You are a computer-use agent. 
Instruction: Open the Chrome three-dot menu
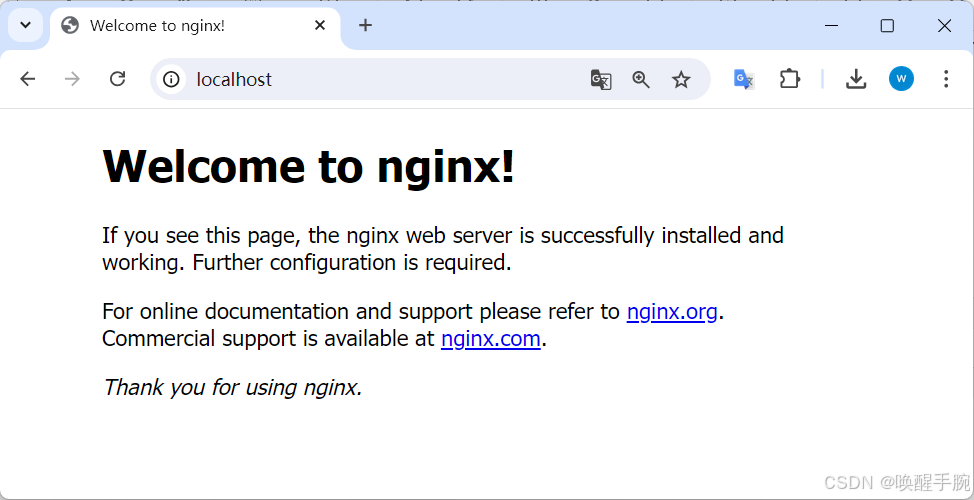[946, 79]
